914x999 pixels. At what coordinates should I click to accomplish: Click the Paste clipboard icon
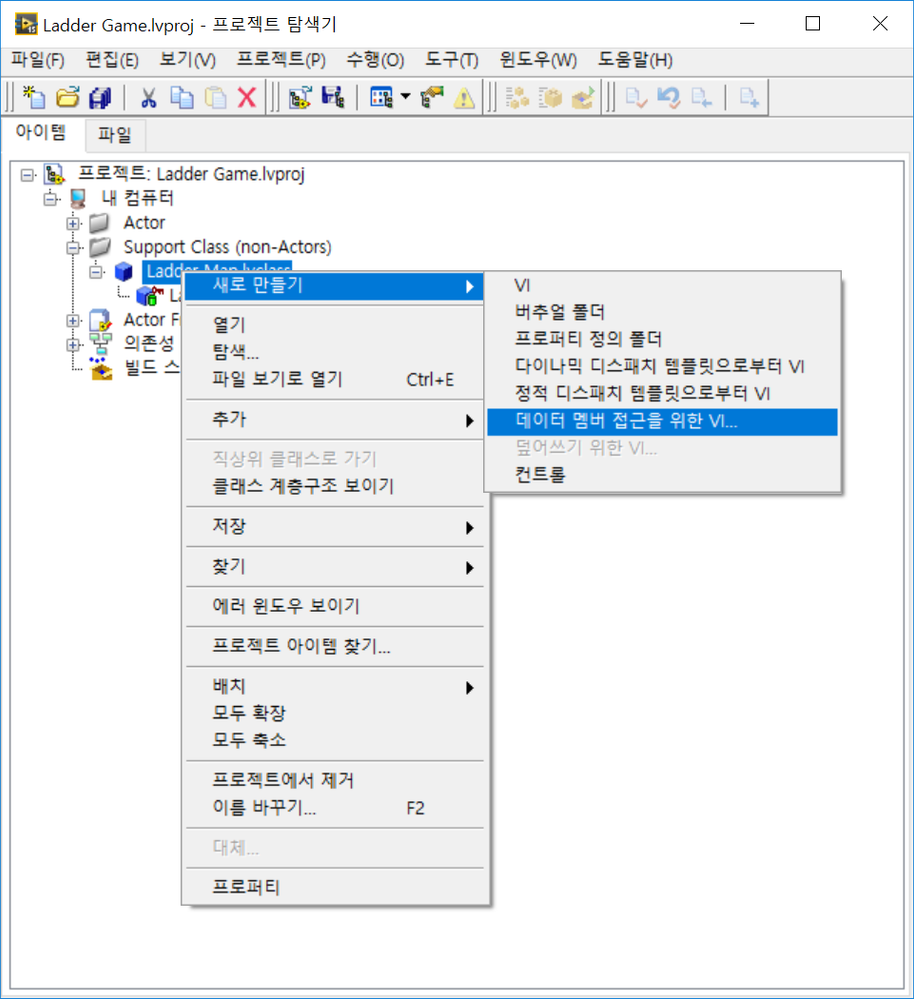[x=216, y=97]
